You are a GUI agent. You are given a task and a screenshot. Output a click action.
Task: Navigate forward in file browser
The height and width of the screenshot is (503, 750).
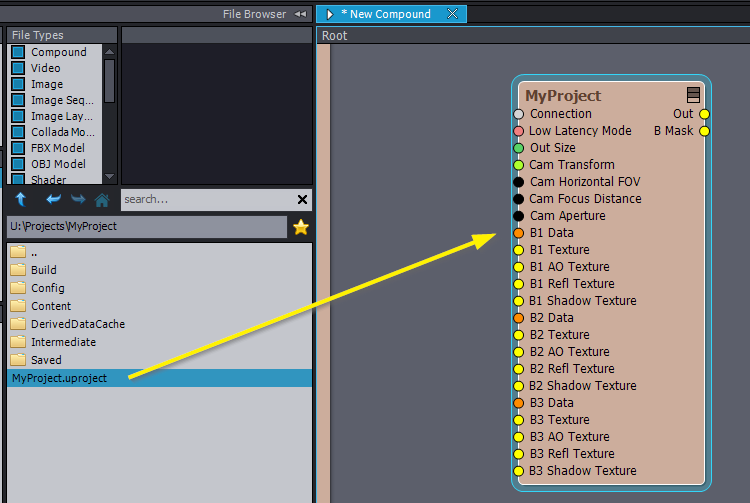pyautogui.click(x=78, y=199)
